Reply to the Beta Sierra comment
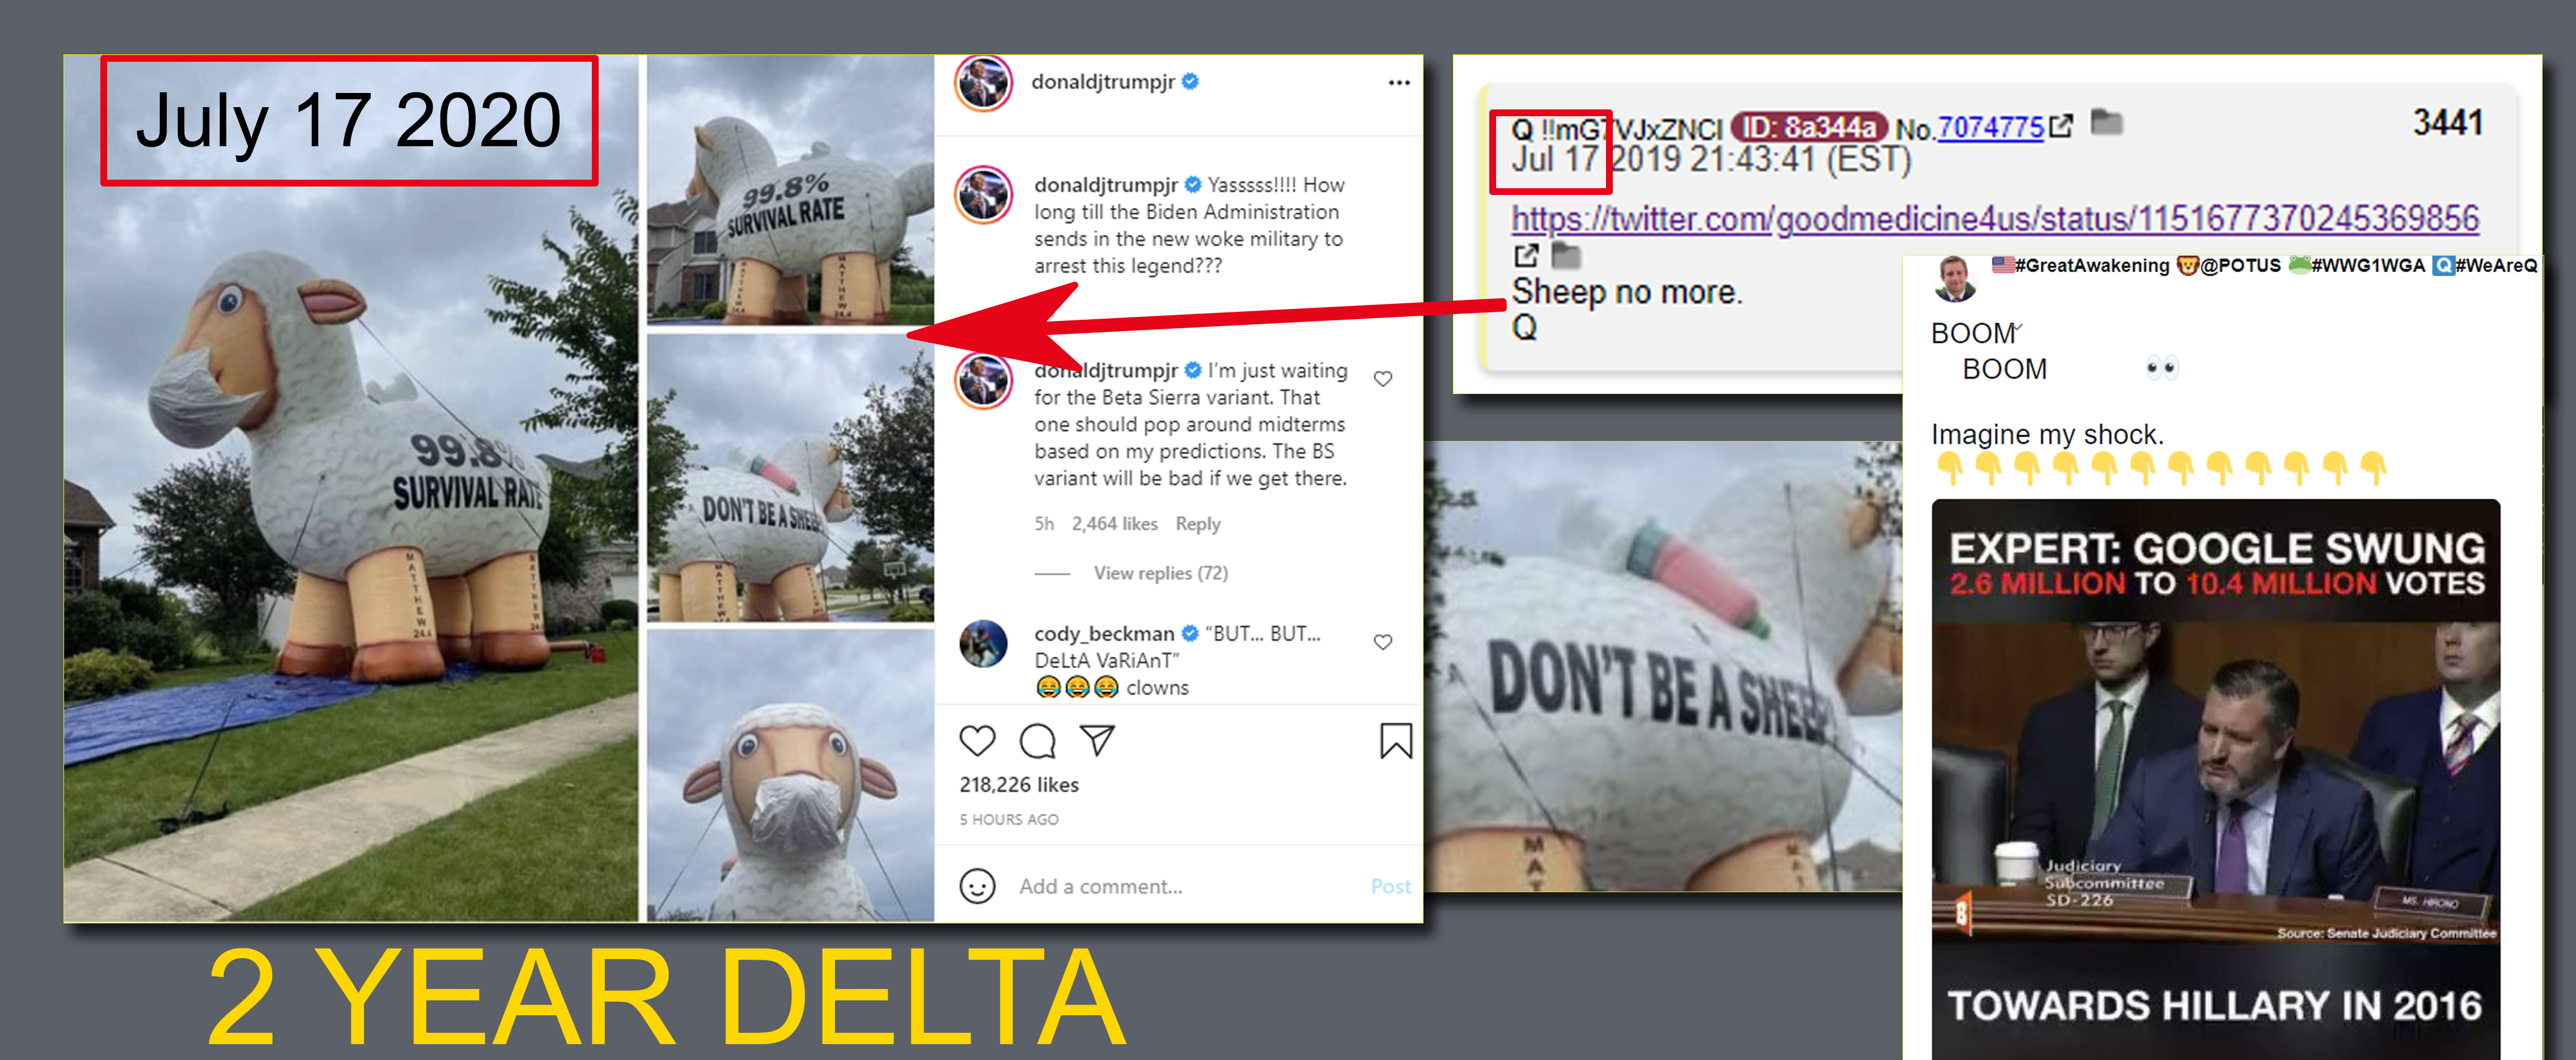 (1198, 524)
